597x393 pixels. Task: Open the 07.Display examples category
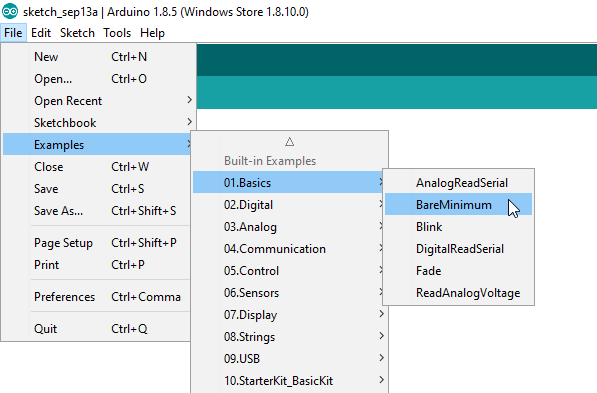pos(290,315)
